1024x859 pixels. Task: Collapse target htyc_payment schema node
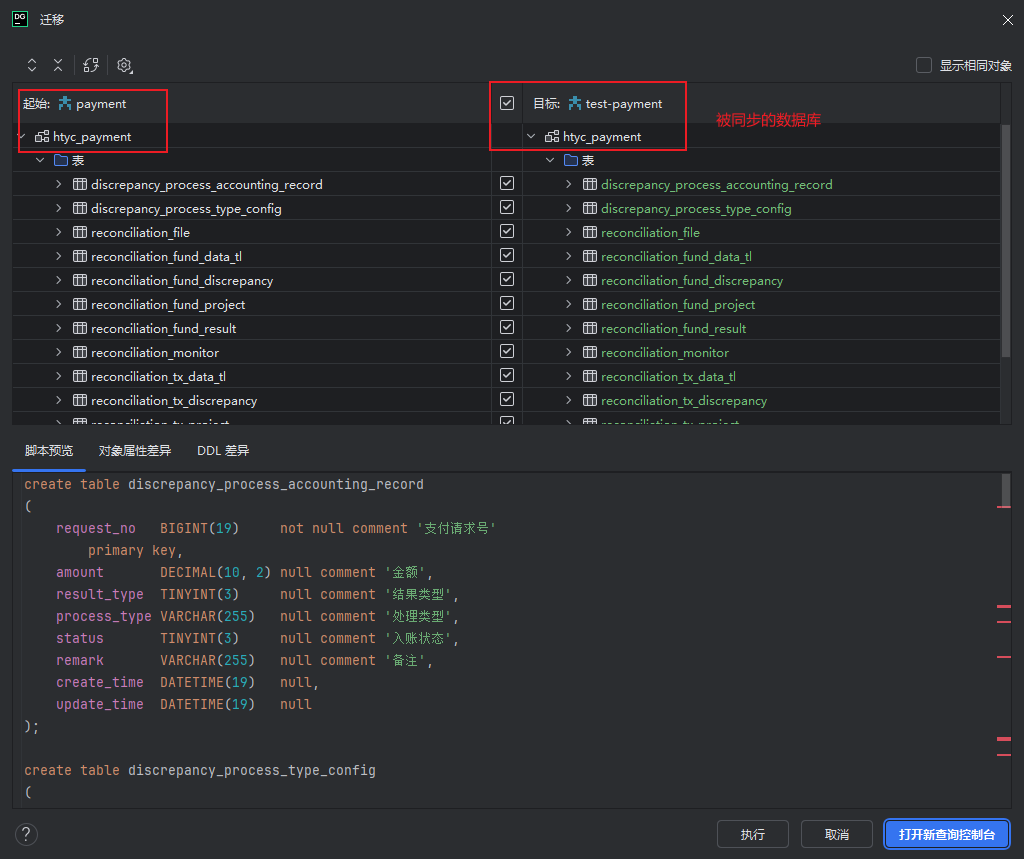(x=531, y=137)
